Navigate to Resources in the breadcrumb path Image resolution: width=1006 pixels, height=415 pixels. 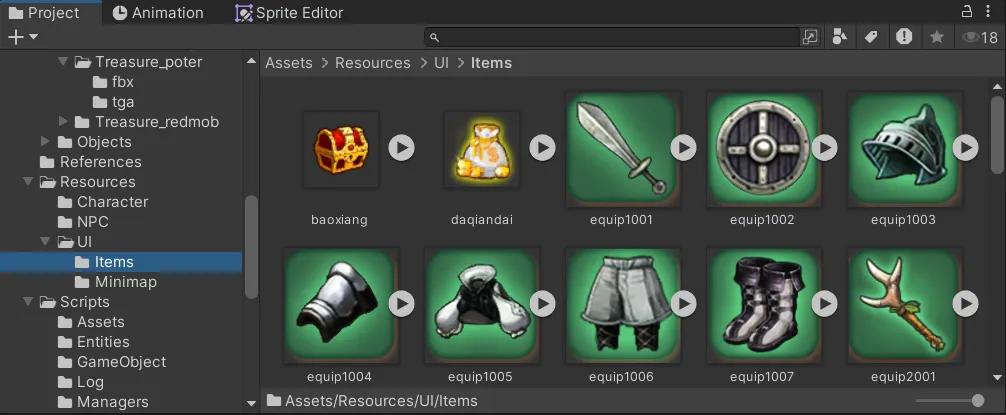click(x=372, y=63)
